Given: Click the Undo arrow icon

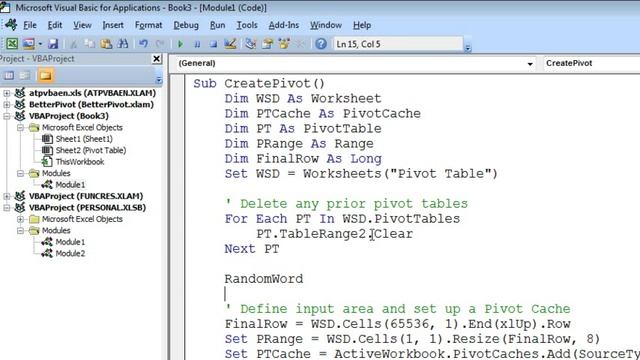Looking at the screenshot, I should point(143,44).
